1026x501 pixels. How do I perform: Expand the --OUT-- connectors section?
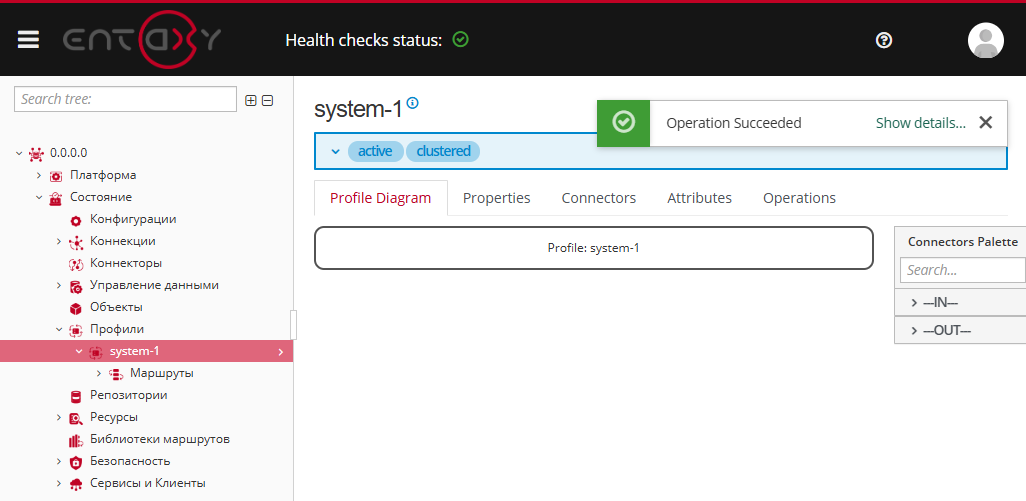coord(915,331)
